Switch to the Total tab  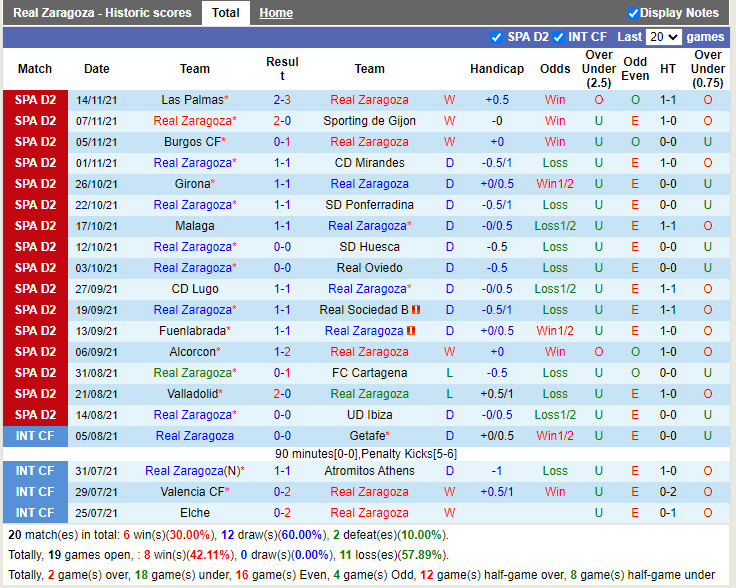click(225, 13)
